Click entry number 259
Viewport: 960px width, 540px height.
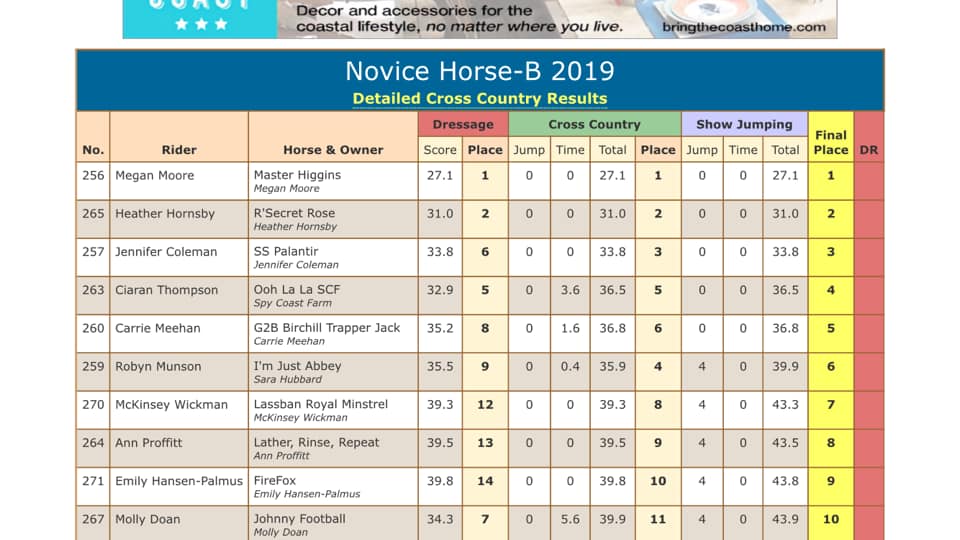(x=93, y=366)
